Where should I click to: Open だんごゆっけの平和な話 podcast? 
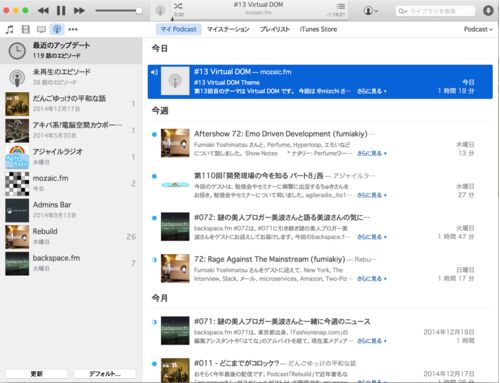(x=71, y=104)
